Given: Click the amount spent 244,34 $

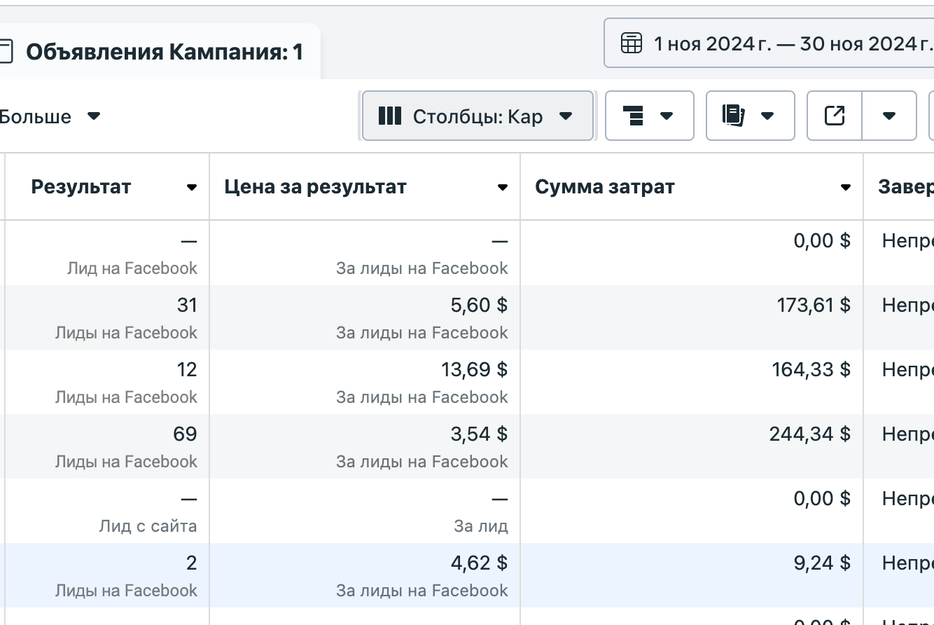Looking at the screenshot, I should 810,434.
